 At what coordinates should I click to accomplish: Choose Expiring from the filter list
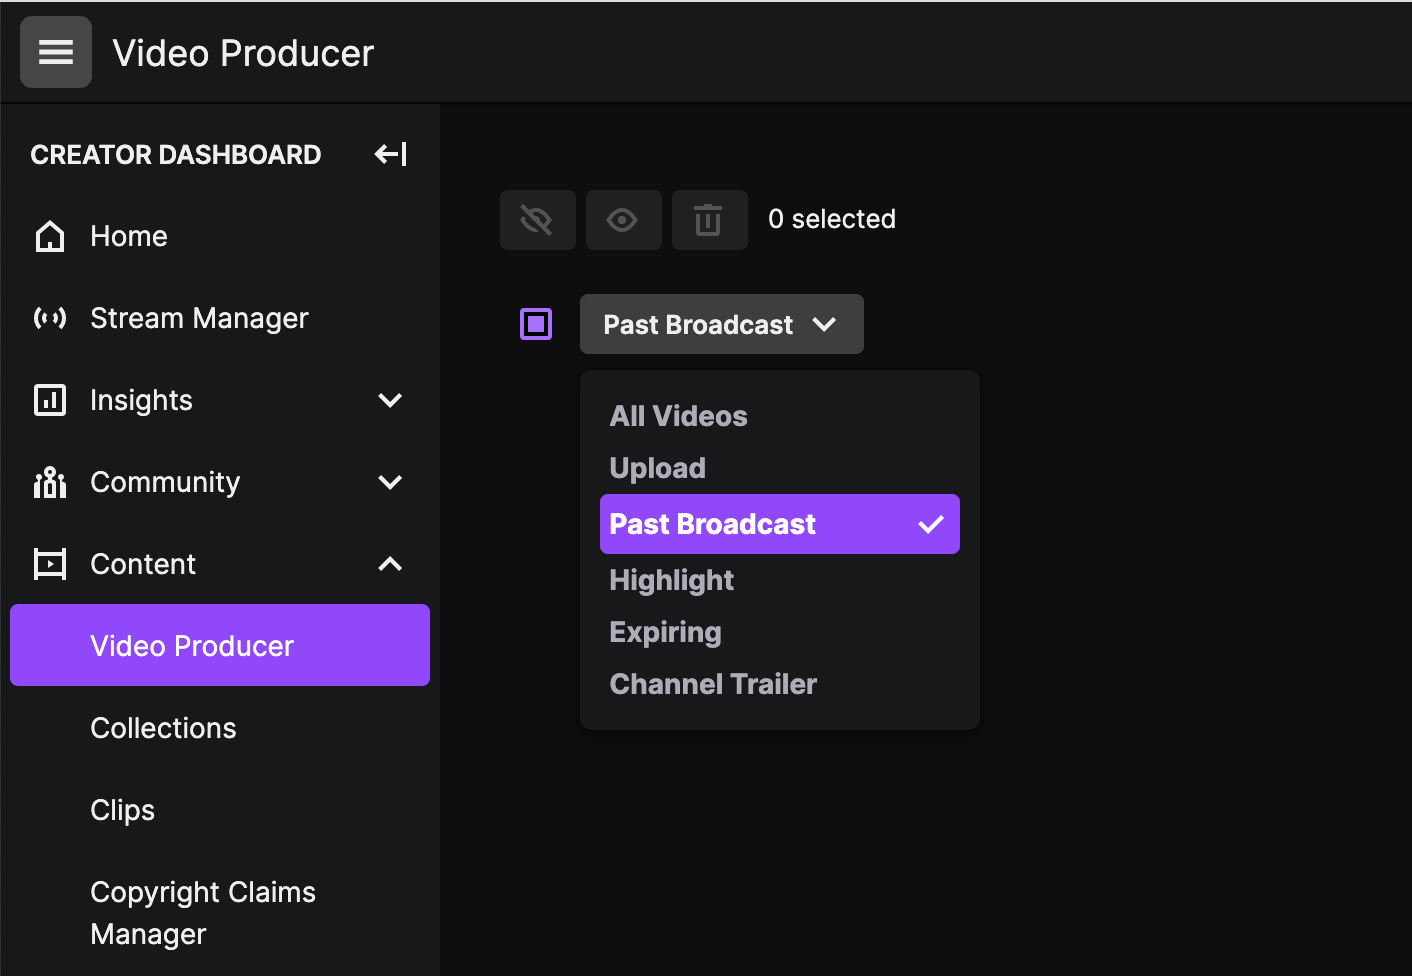point(666,632)
